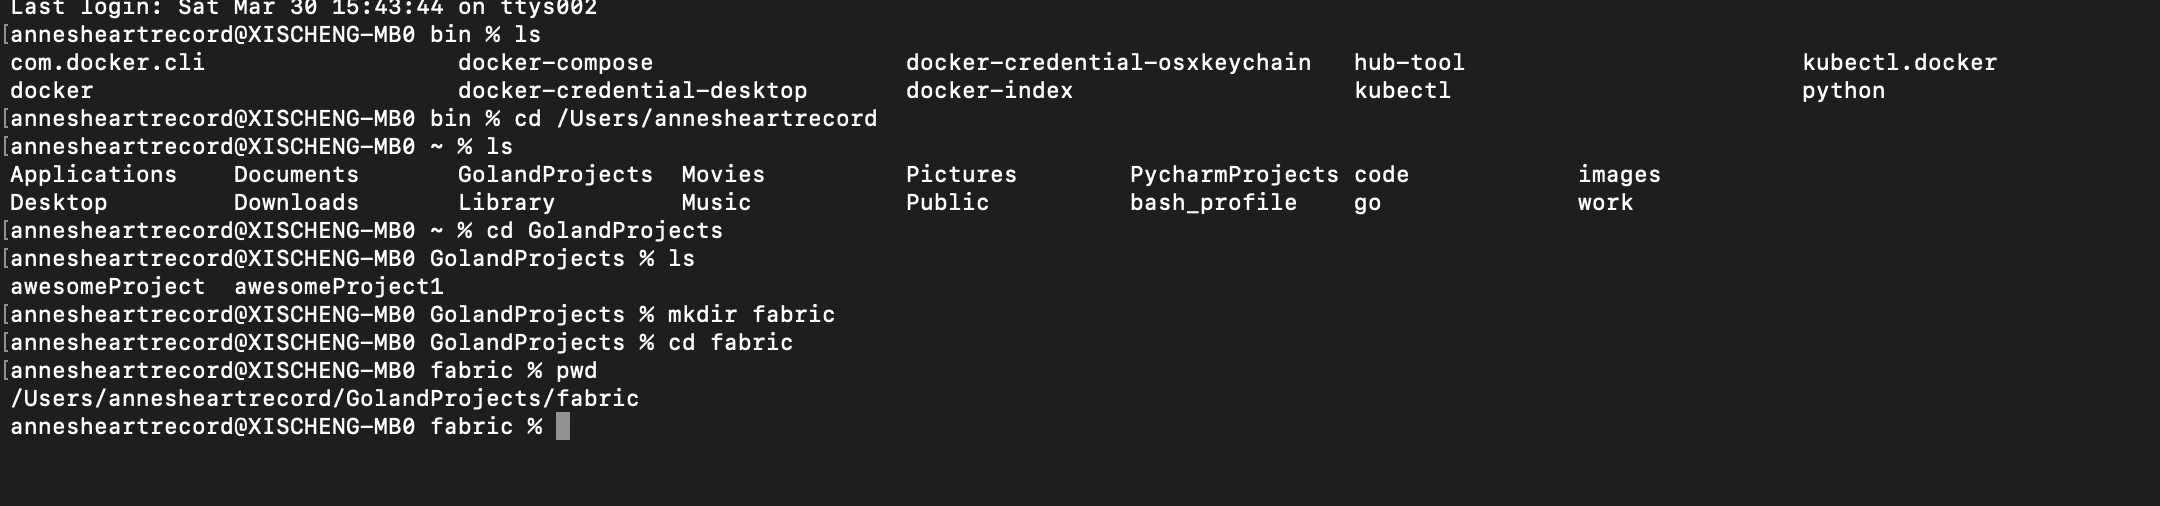
Task: Click the docker-index file name
Action: [989, 91]
